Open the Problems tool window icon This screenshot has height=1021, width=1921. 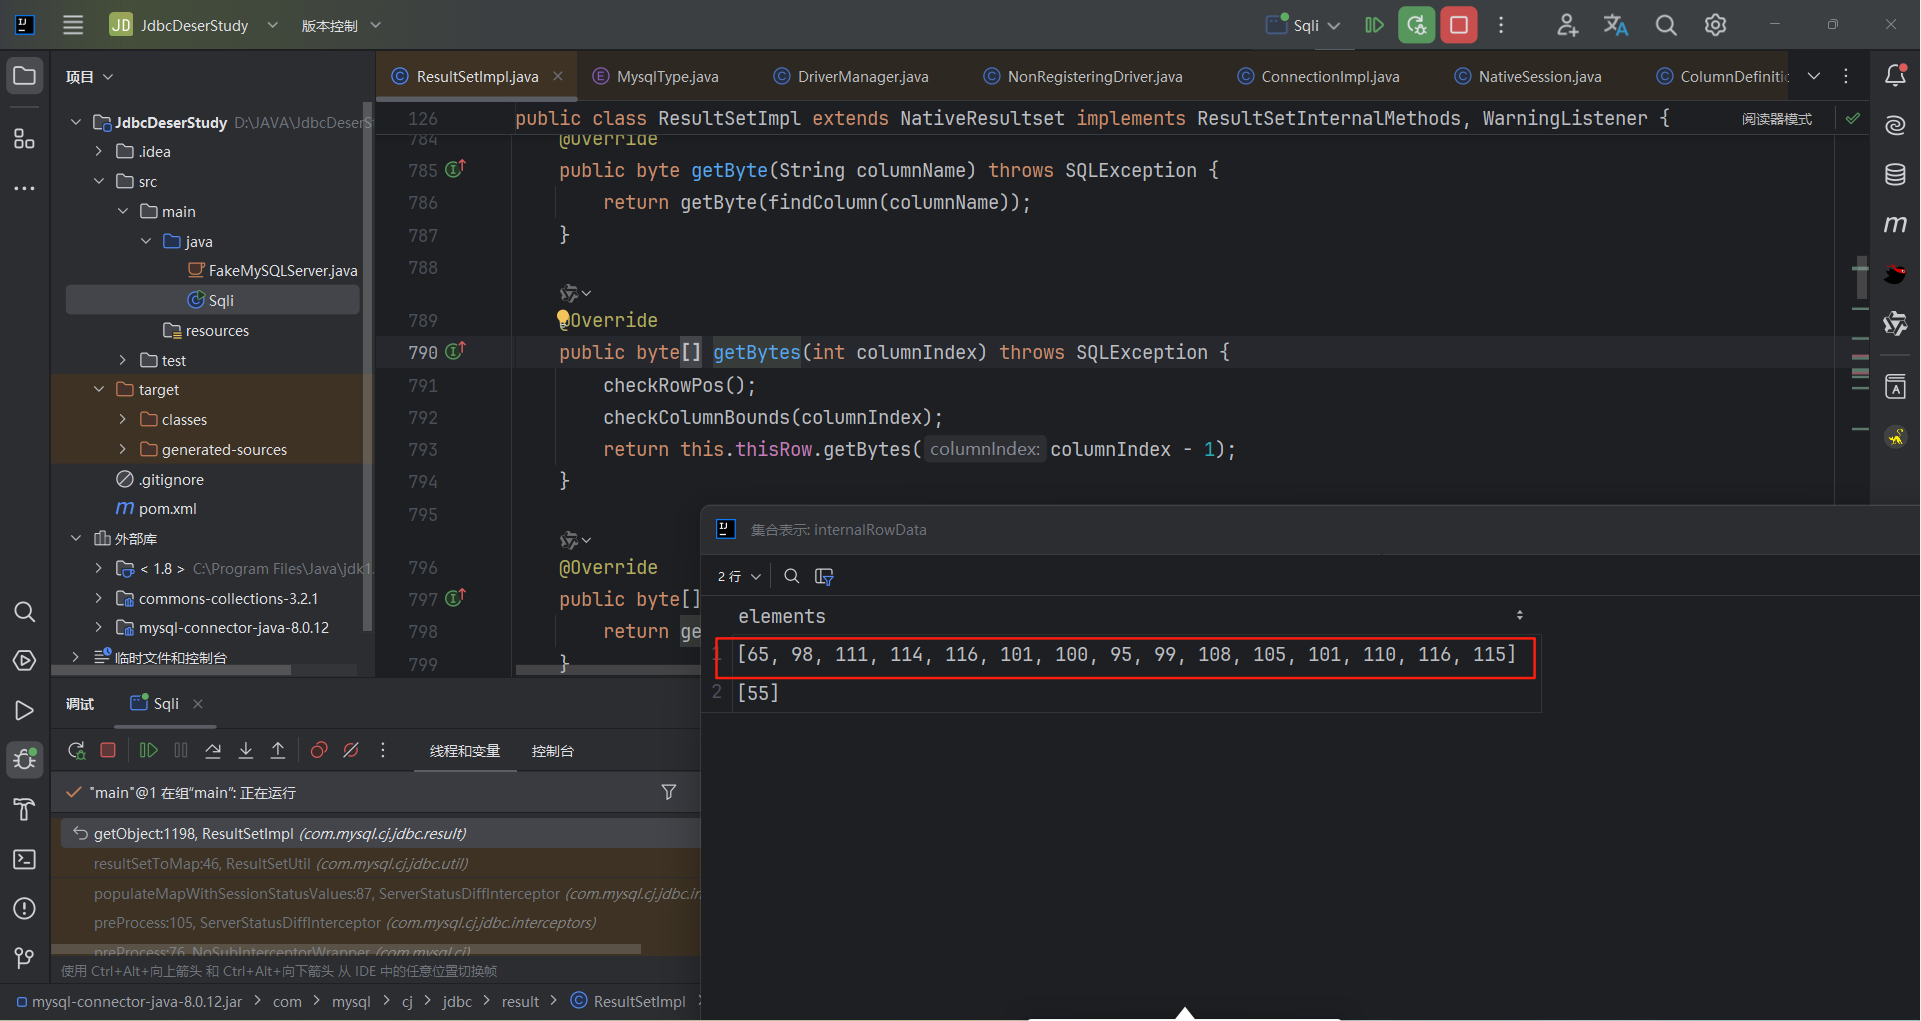(25, 908)
